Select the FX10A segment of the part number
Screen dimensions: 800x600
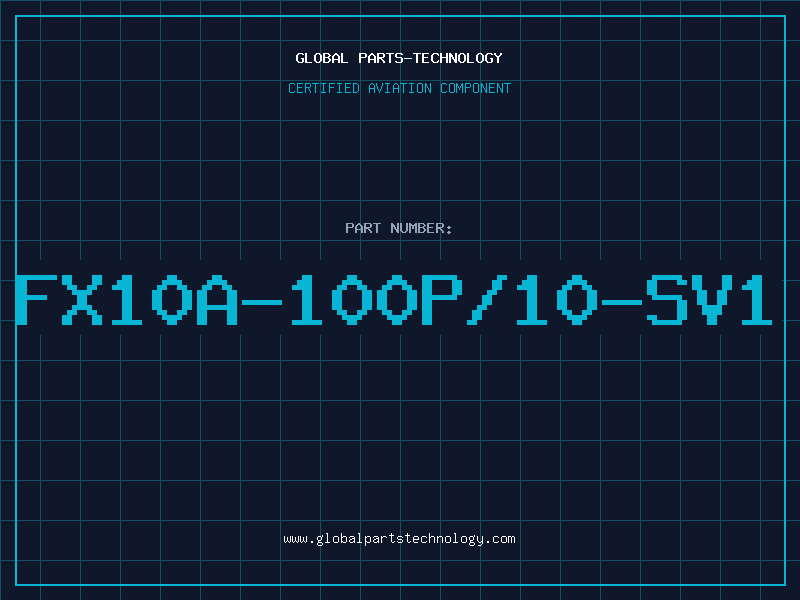coord(127,299)
